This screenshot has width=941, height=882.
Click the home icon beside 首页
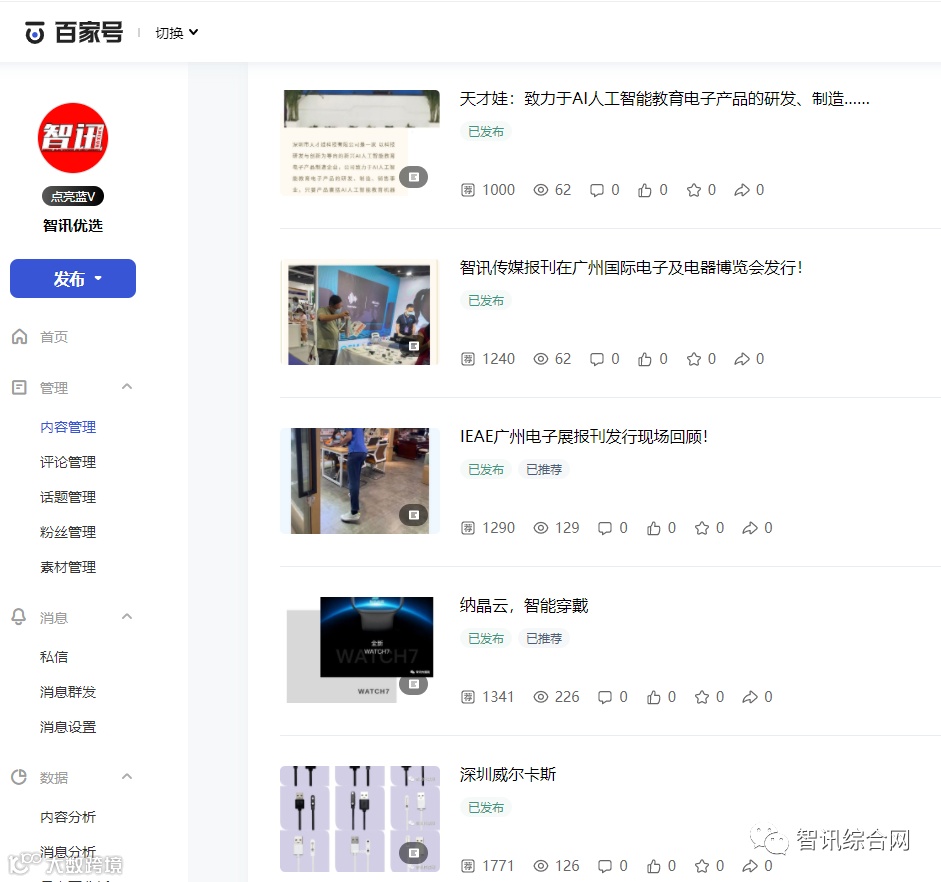pyautogui.click(x=19, y=336)
